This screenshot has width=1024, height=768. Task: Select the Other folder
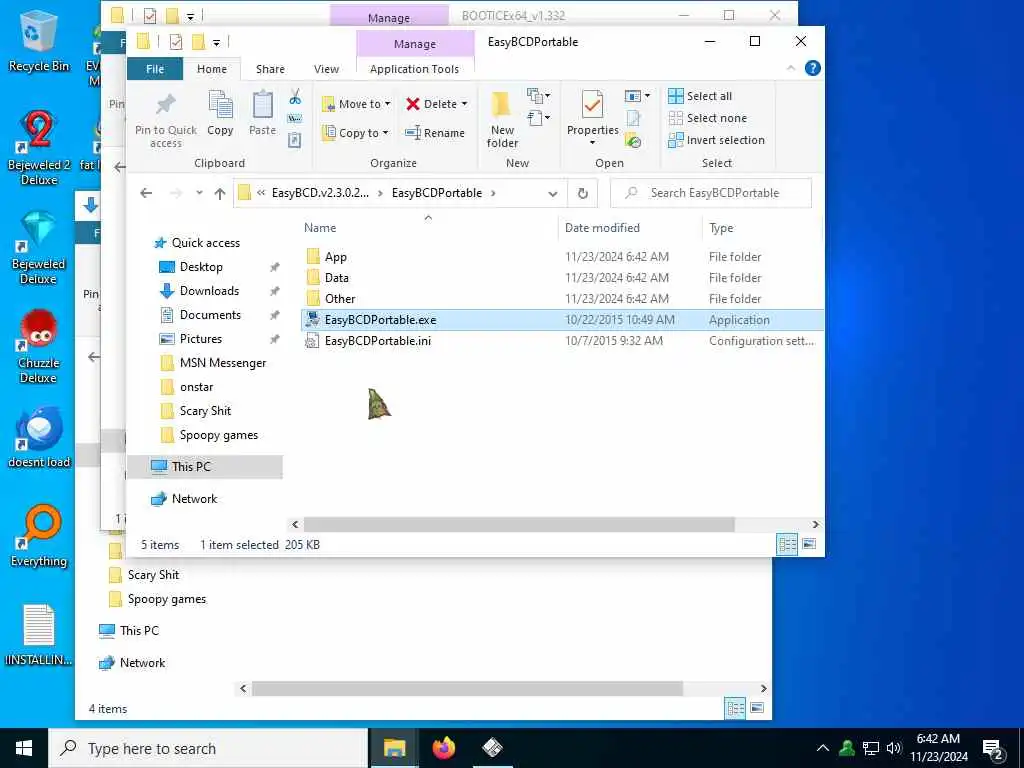click(340, 298)
